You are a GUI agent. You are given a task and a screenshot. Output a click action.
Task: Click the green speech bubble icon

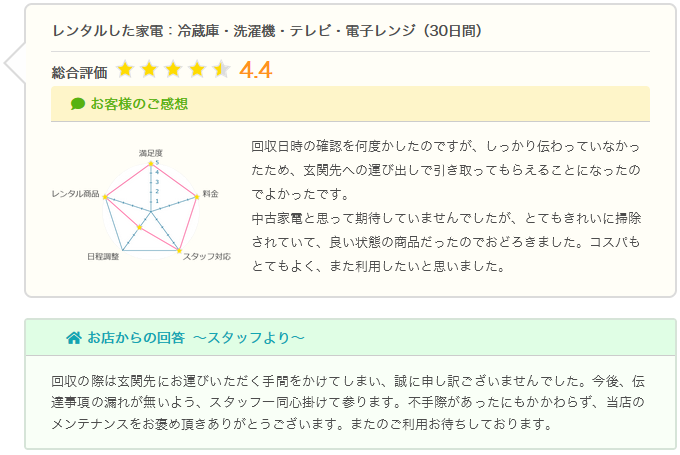click(78, 104)
